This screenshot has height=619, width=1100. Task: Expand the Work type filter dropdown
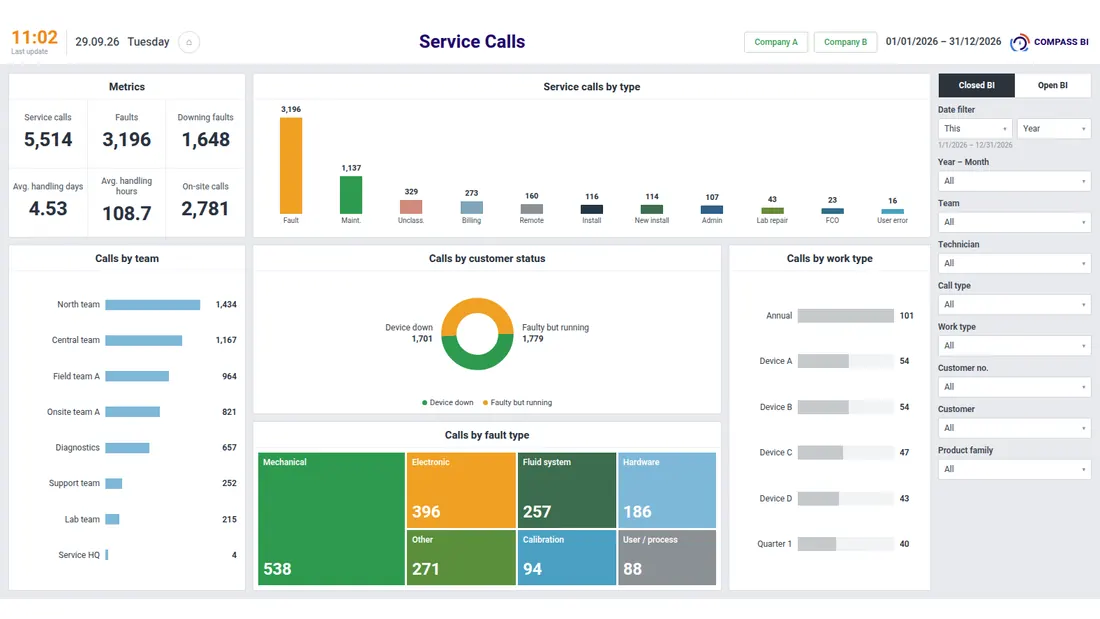point(1014,345)
